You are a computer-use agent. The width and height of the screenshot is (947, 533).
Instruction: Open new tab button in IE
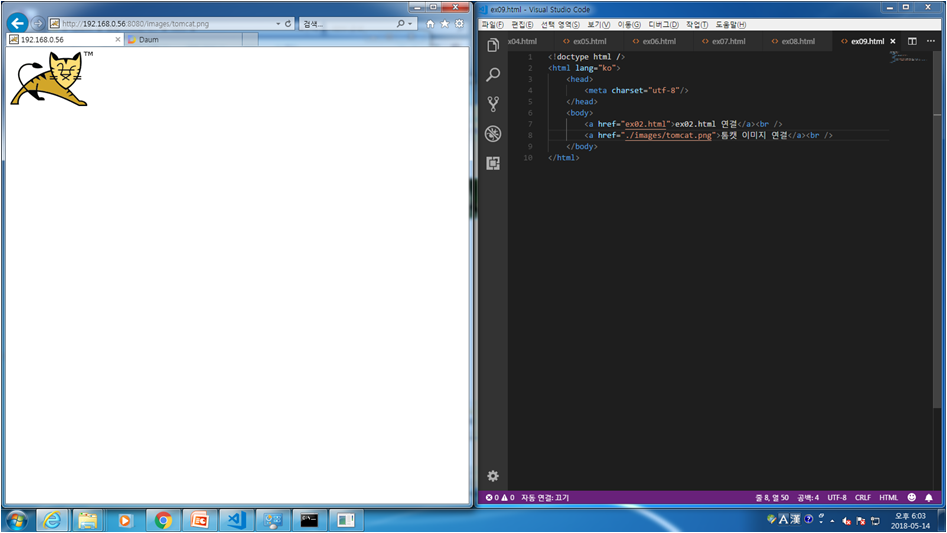click(250, 39)
